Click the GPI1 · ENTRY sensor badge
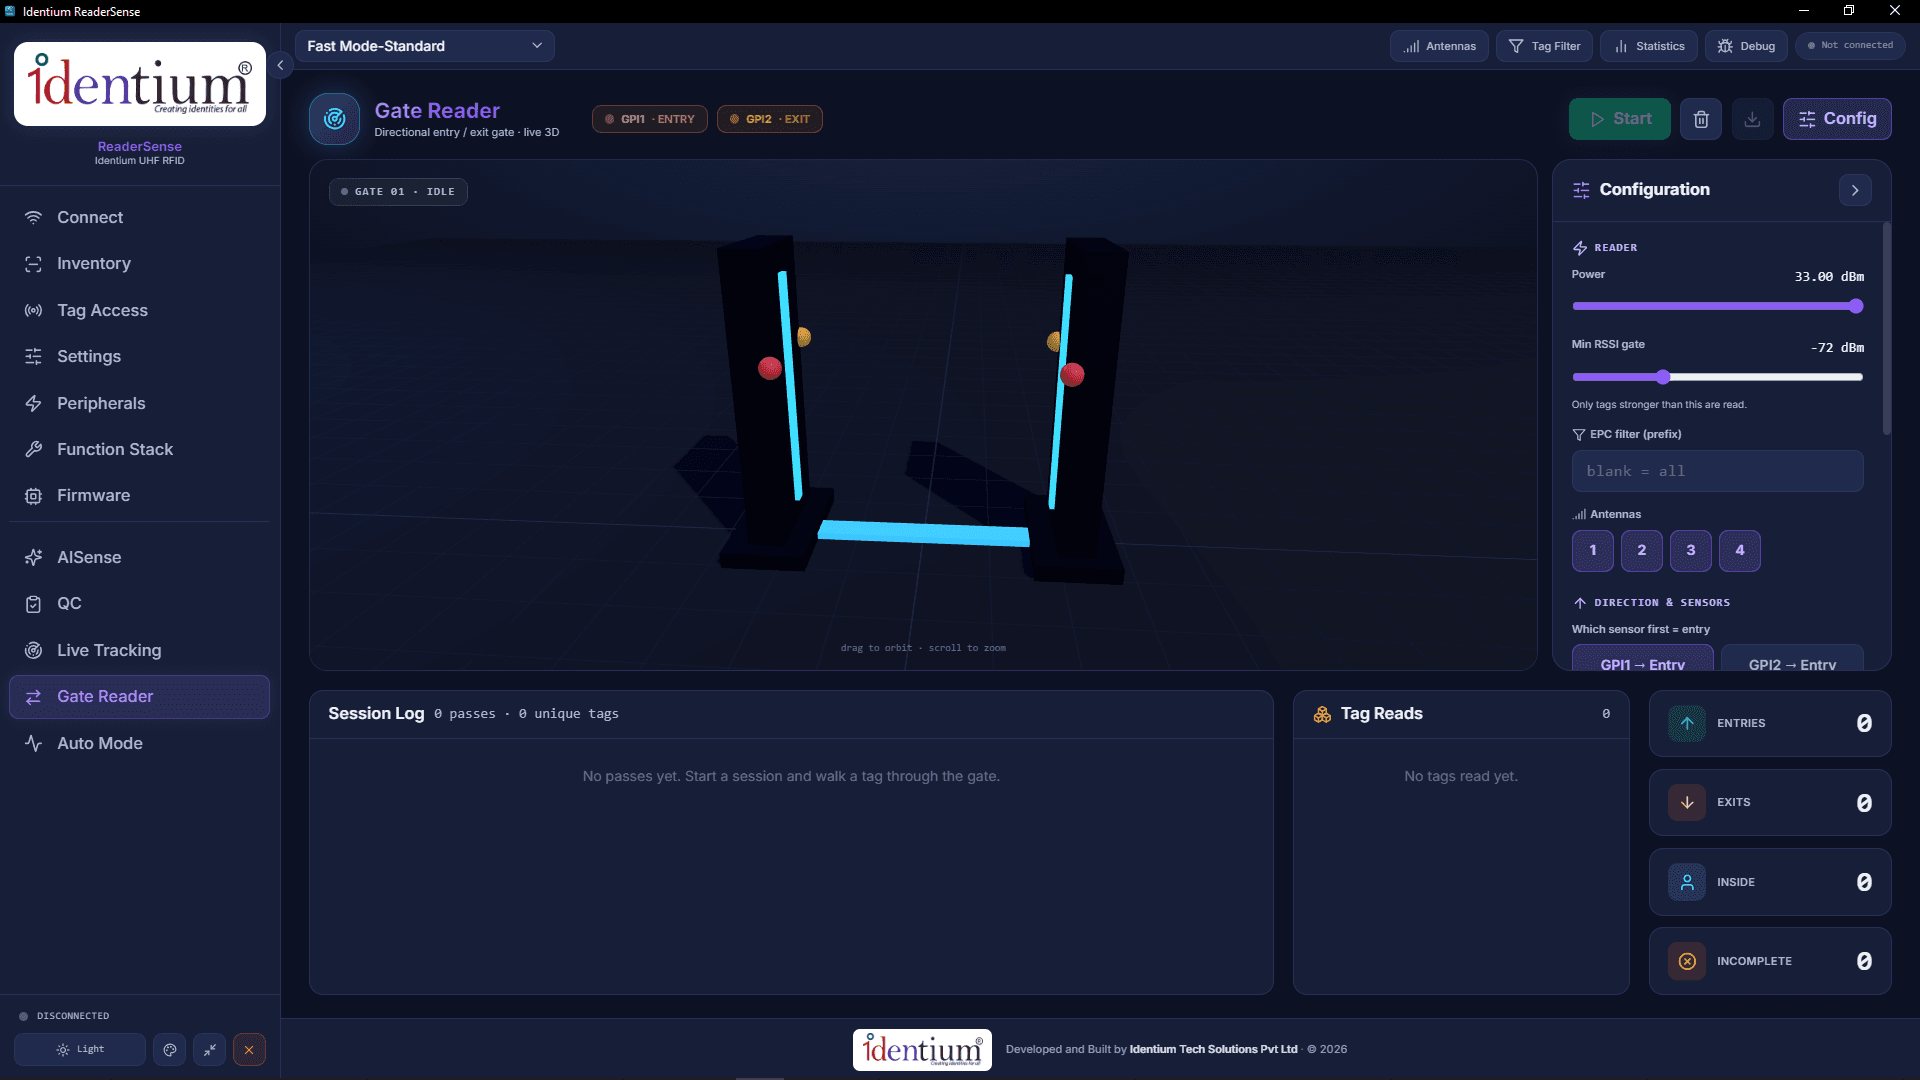Viewport: 1920px width, 1080px height. point(650,119)
